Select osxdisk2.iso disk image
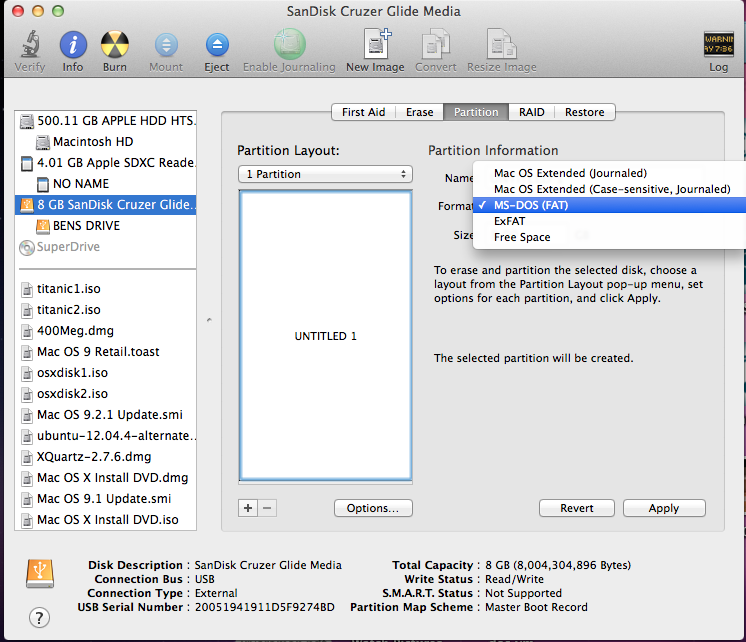746x642 pixels. point(106,394)
